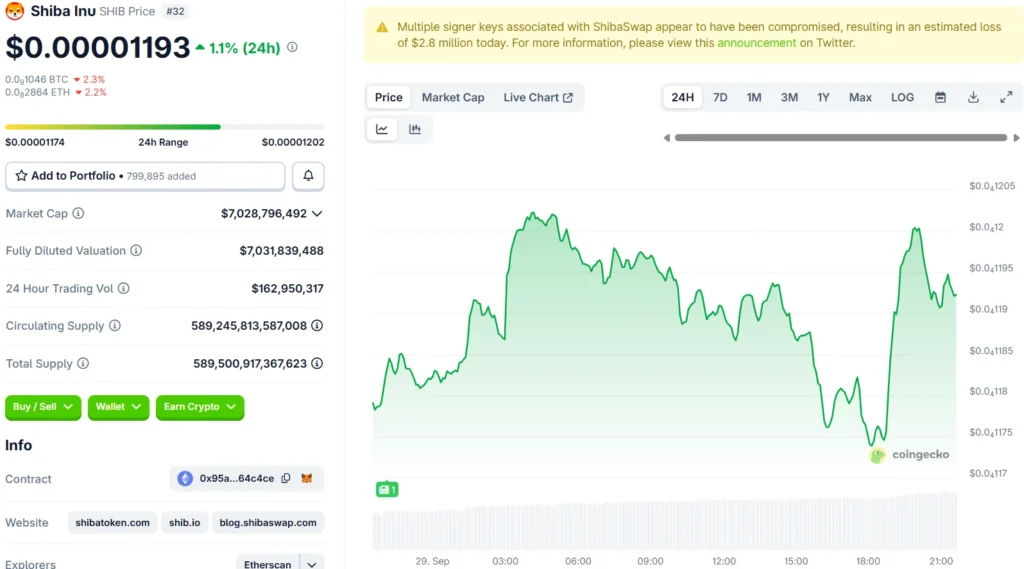
Task: Open the calendar date range picker
Action: 940,97
